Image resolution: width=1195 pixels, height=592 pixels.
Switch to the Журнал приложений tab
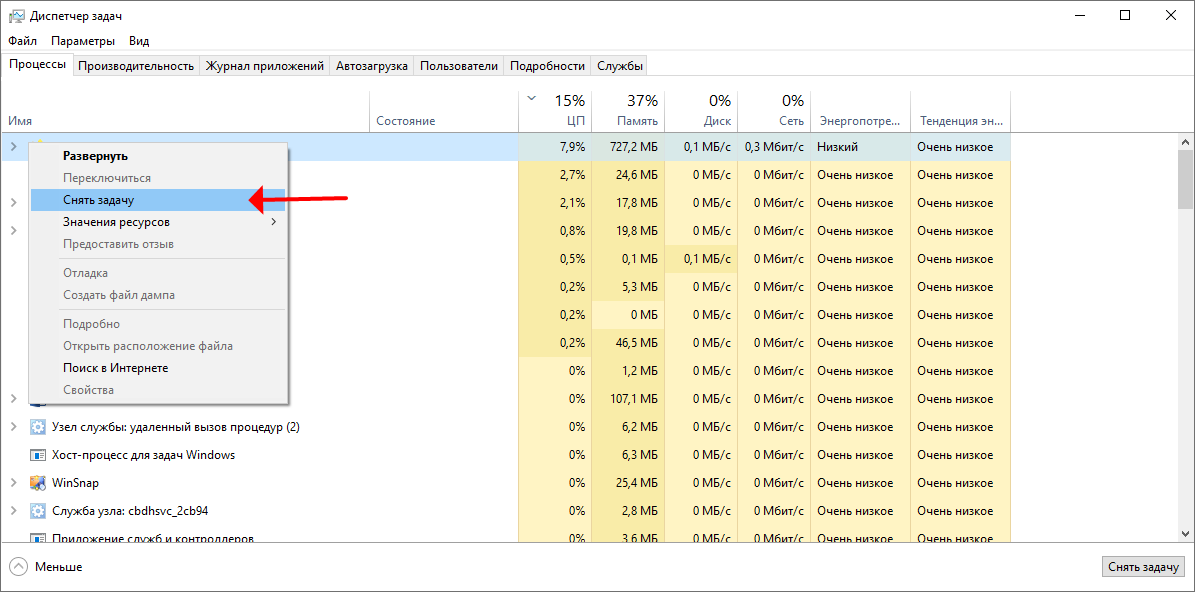[264, 66]
